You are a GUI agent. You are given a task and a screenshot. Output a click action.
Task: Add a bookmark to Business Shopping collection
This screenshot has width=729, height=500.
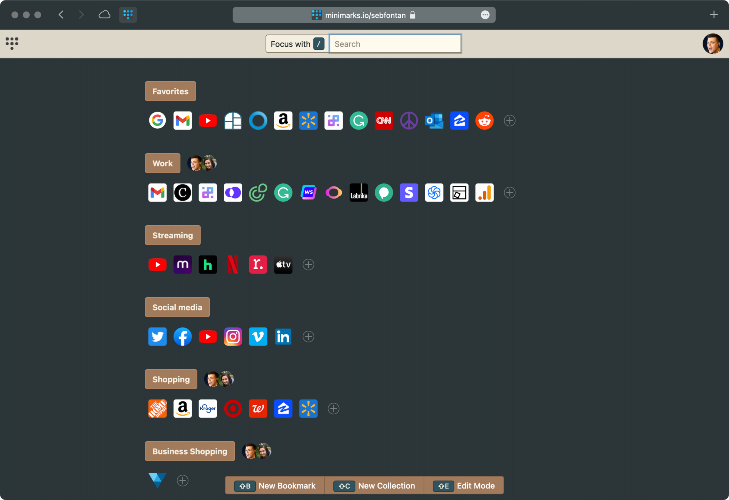click(183, 480)
